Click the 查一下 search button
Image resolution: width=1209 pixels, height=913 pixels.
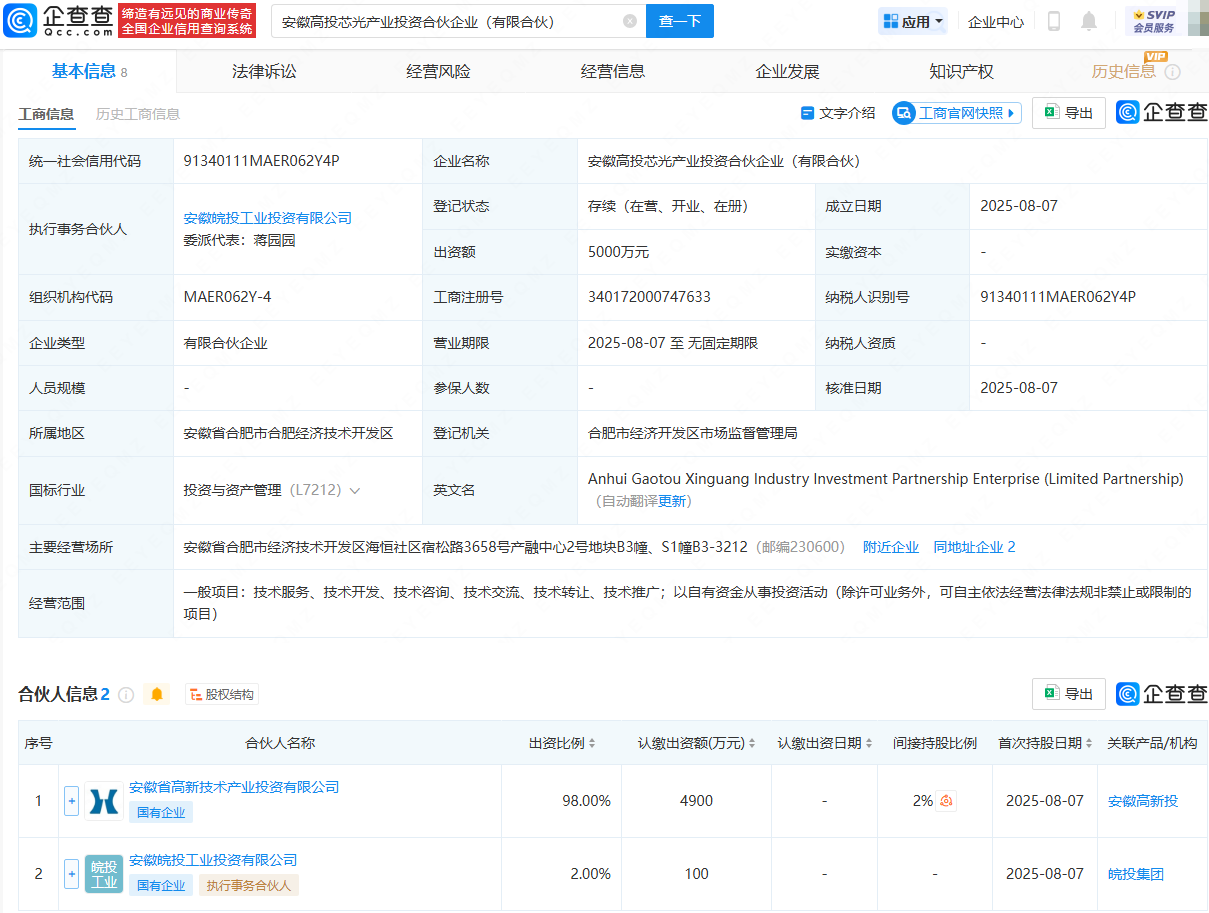coord(680,21)
